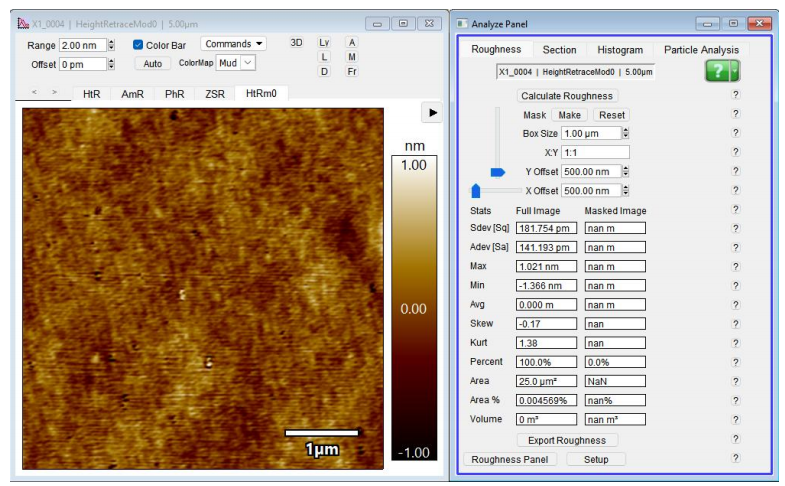
Task: Click the help icon next to Calculate Roughness
Action: tap(736, 96)
